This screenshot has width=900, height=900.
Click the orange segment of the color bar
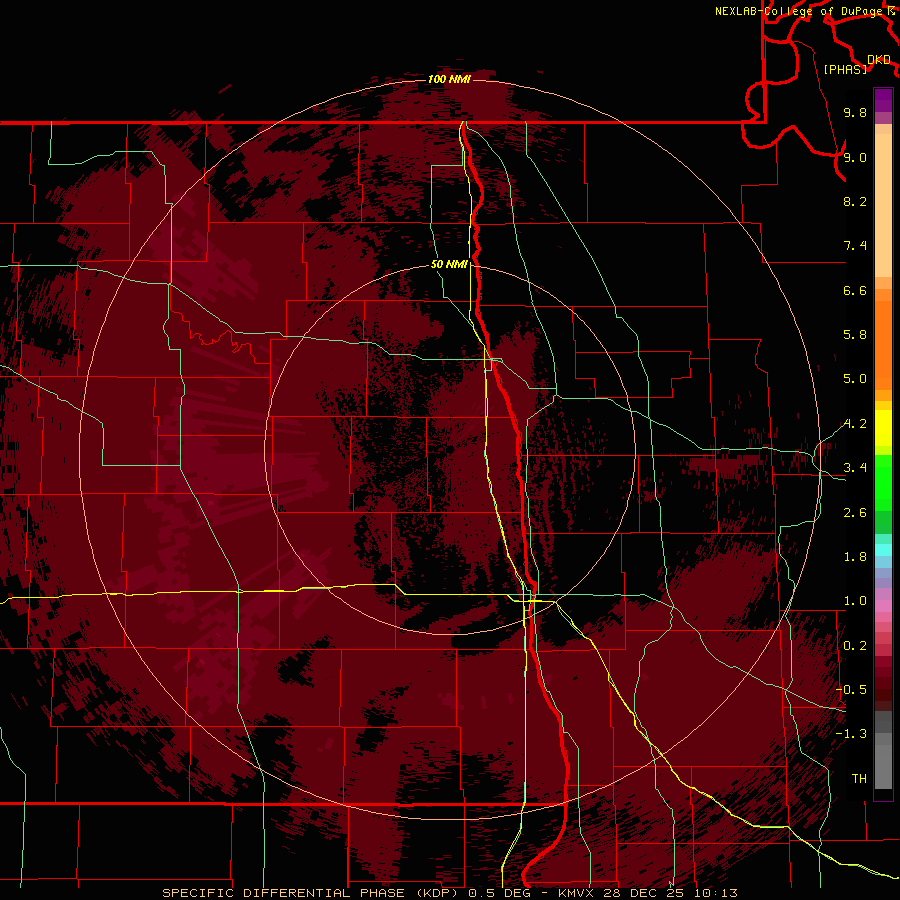coord(883,344)
